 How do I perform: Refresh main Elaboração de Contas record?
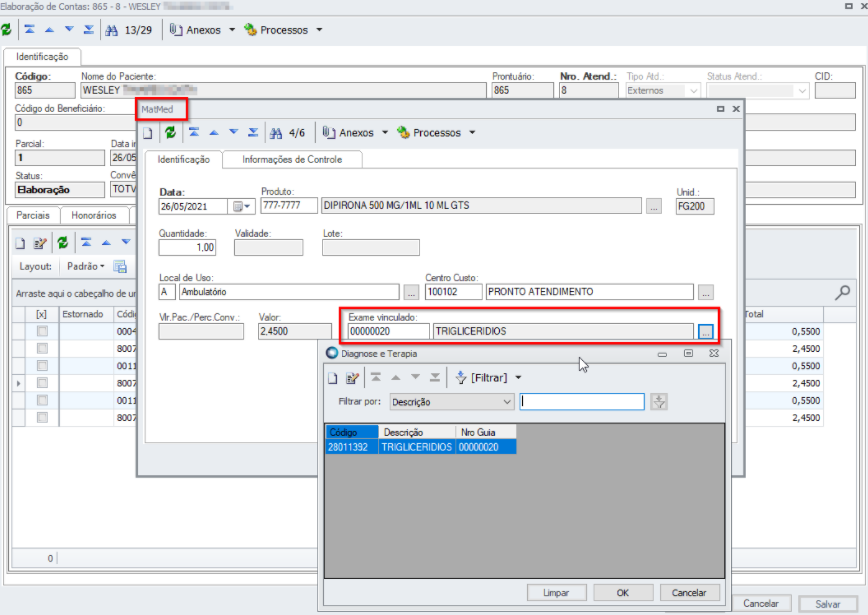[x=7, y=30]
